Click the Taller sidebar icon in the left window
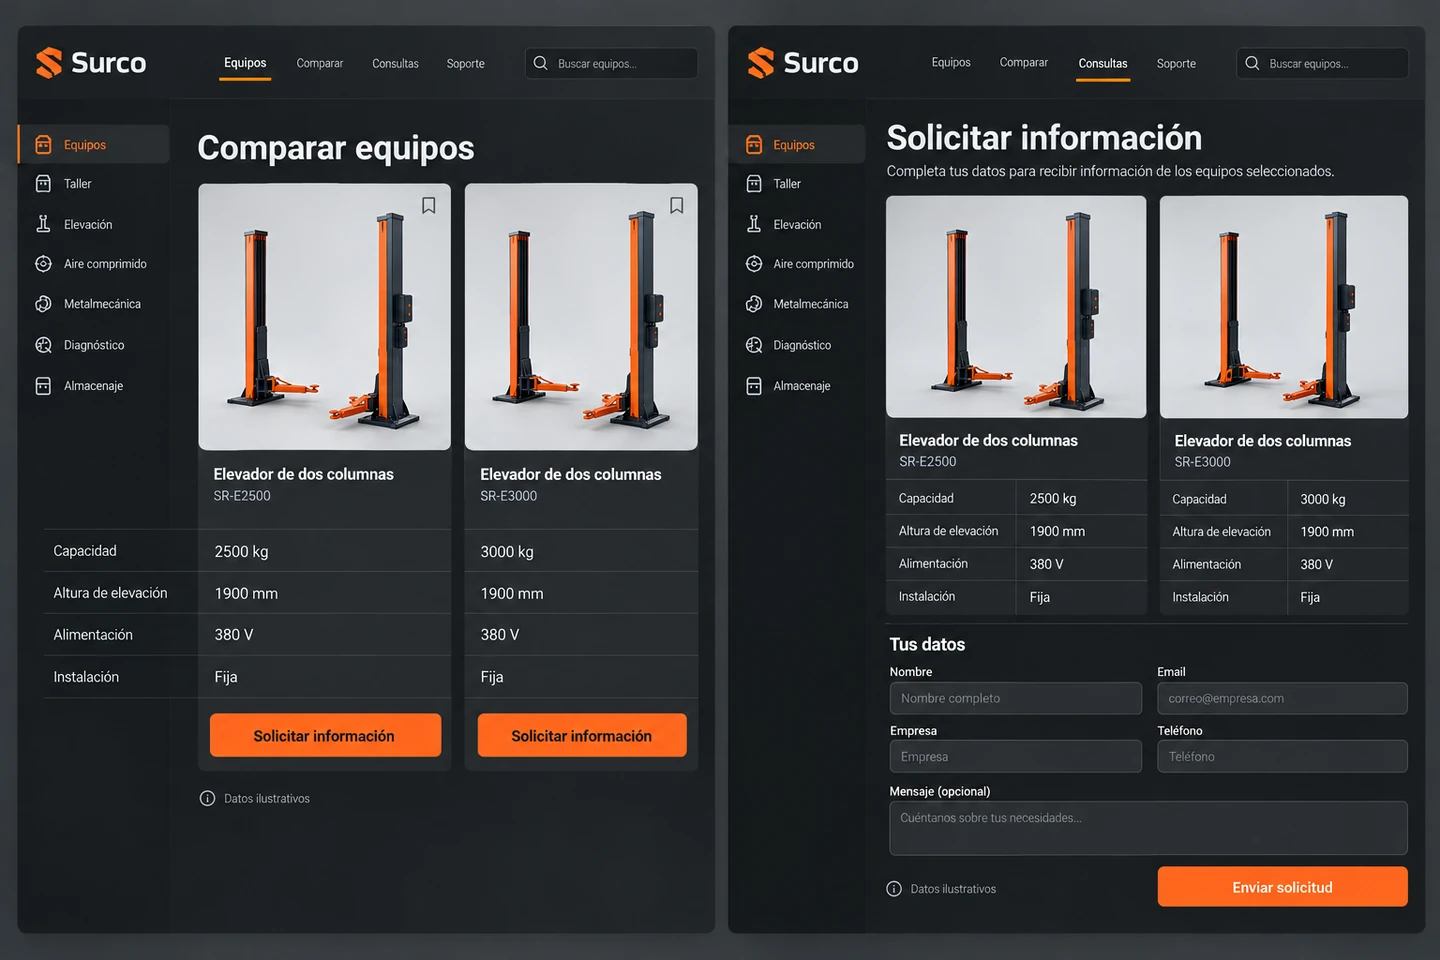The width and height of the screenshot is (1440, 960). [43, 184]
